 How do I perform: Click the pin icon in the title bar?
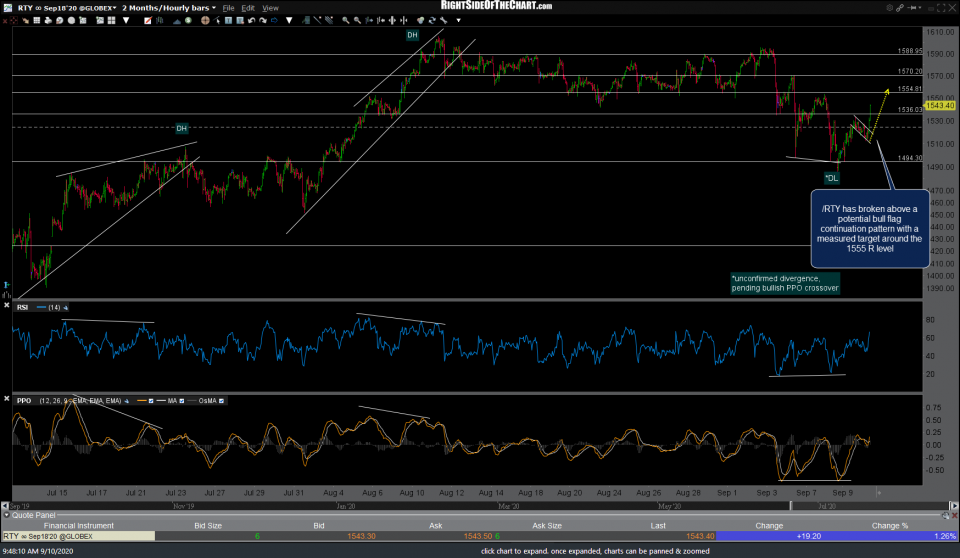pyautogui.click(x=911, y=7)
